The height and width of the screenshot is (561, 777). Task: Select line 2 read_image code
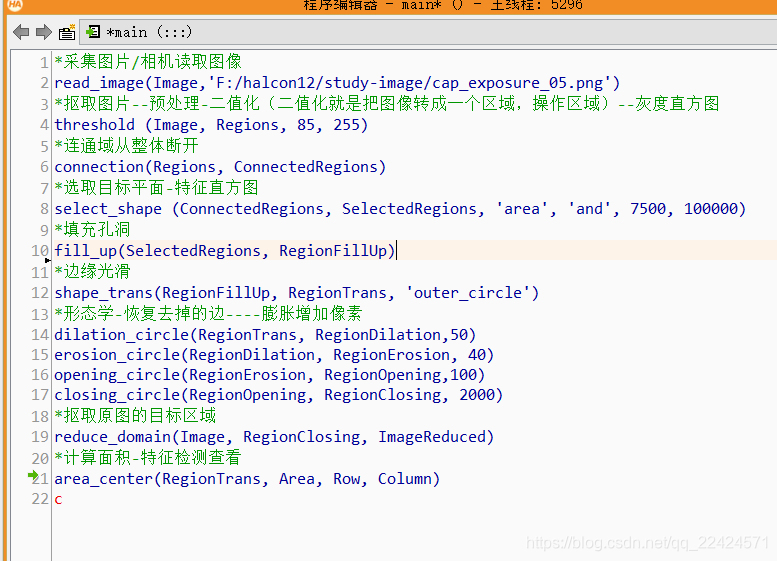[x=337, y=83]
